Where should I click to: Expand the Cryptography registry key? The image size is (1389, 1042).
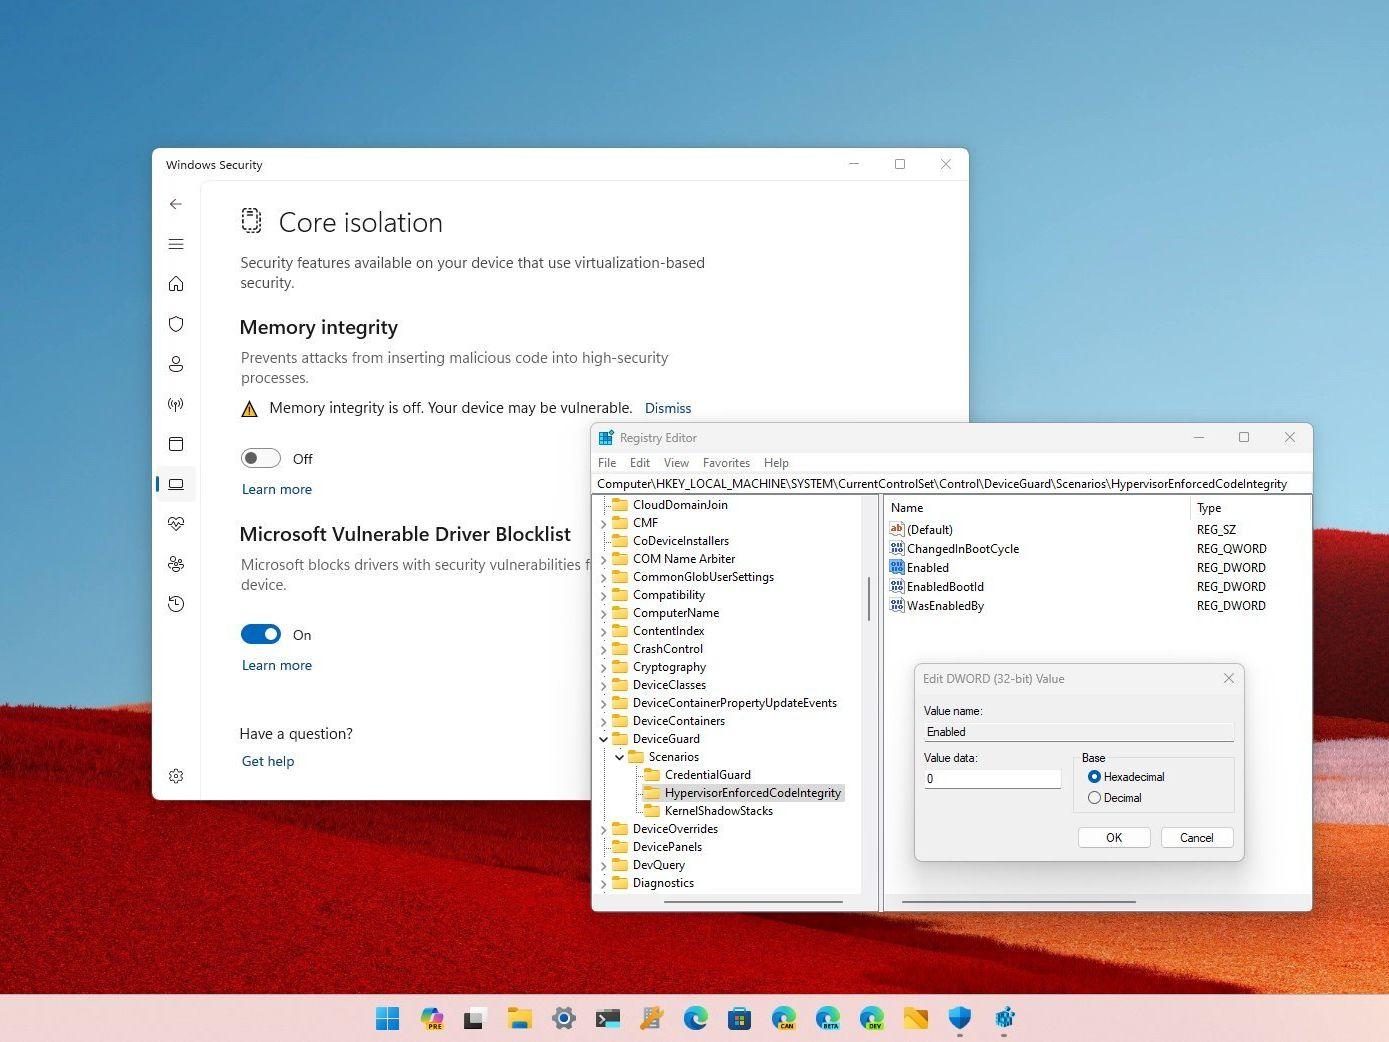(x=602, y=666)
